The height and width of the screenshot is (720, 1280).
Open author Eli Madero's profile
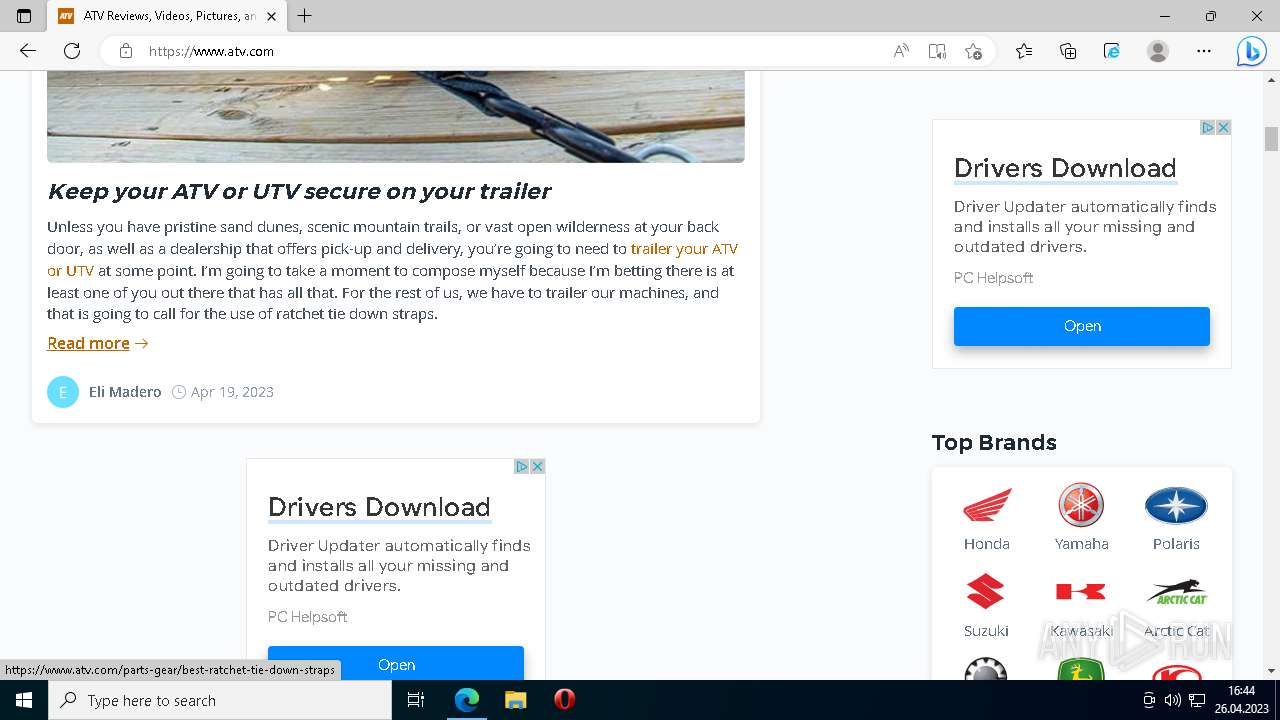[x=125, y=392]
